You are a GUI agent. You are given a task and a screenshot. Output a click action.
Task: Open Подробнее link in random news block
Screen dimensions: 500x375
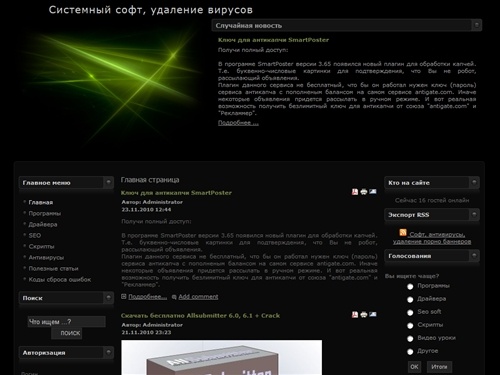coord(238,123)
